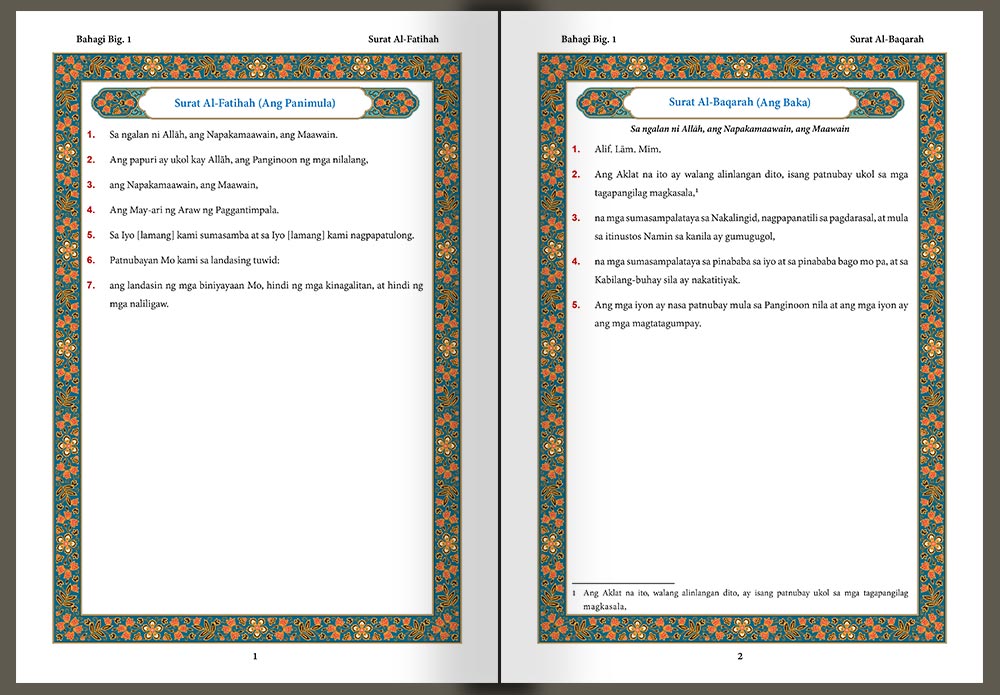Select the verse starting 'ang landasin ng mga biniyayaan Mo'

[x=266, y=295]
